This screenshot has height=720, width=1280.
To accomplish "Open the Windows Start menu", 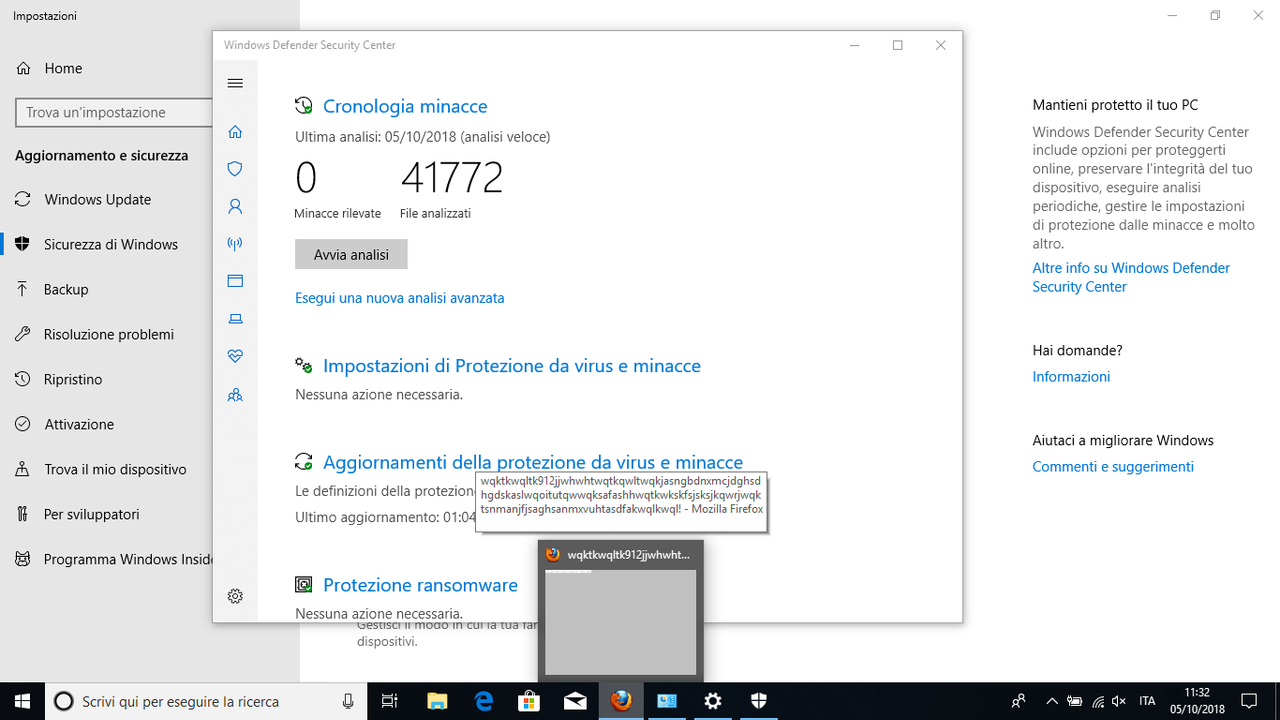I will 22,701.
